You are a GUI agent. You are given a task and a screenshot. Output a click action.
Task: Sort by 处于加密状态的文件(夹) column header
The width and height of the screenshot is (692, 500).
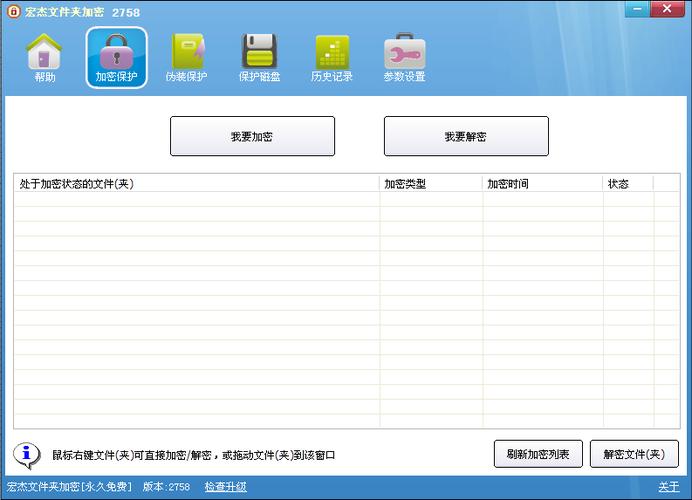(197, 184)
